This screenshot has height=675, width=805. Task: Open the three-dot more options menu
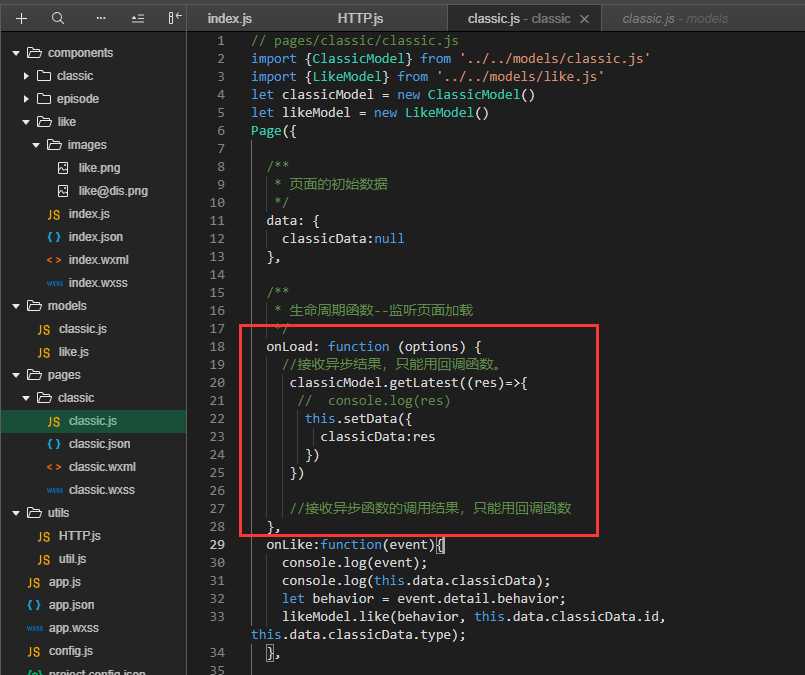tap(101, 18)
